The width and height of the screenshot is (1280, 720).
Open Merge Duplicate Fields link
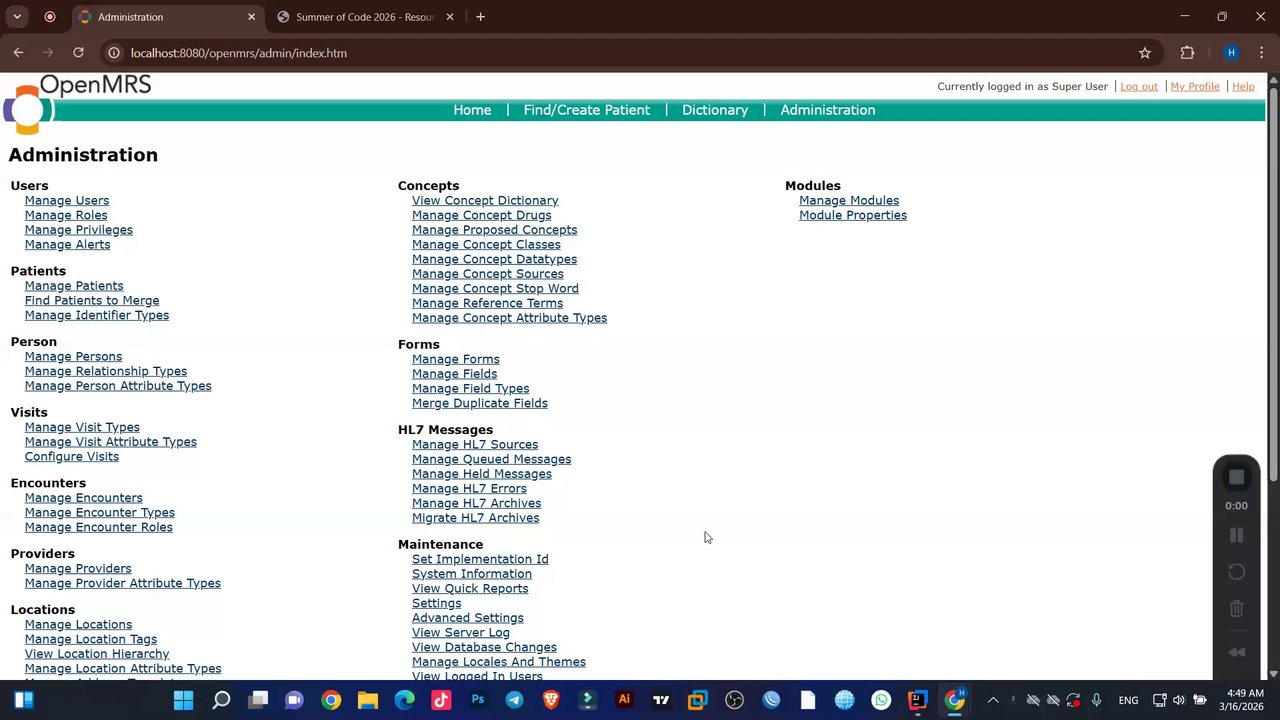480,403
